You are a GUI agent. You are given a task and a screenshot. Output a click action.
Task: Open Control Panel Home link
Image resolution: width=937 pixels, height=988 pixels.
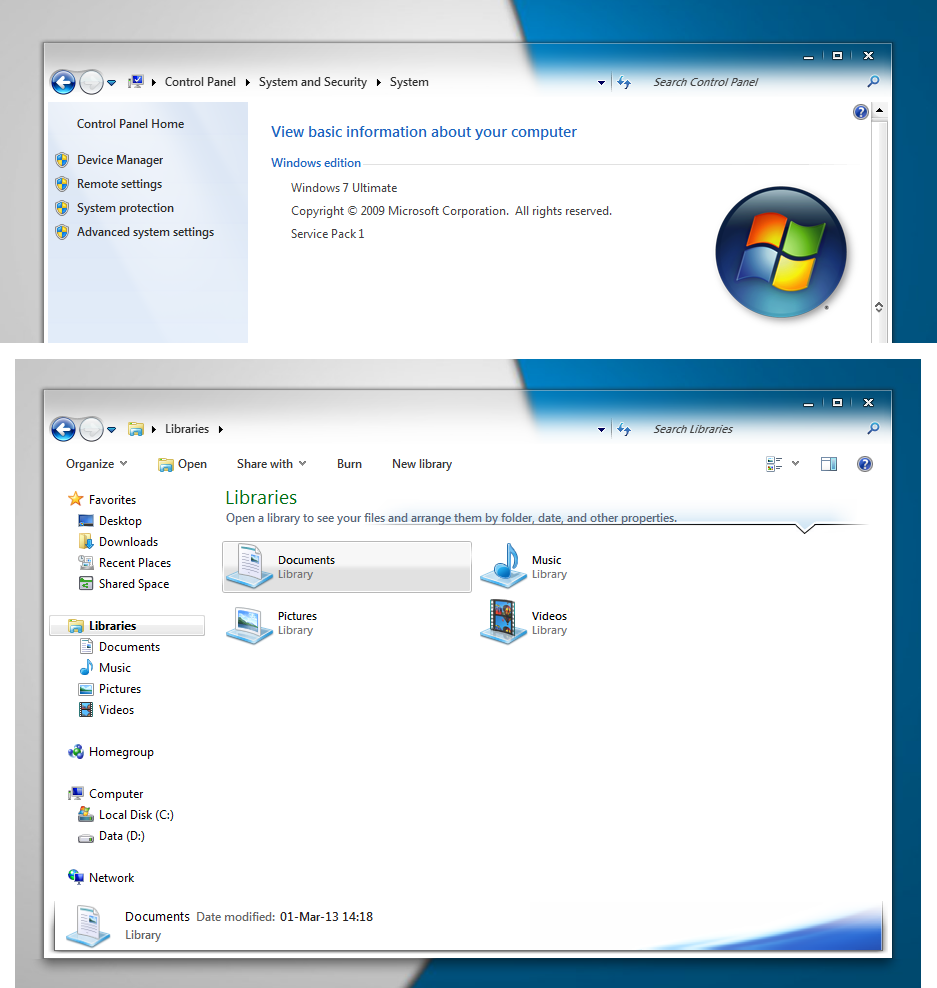(x=130, y=124)
